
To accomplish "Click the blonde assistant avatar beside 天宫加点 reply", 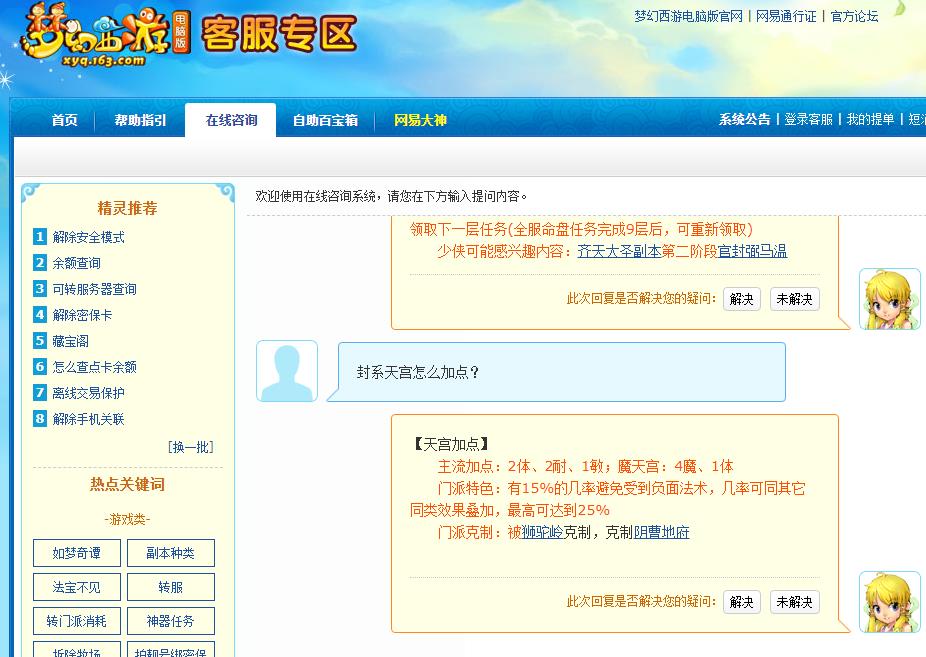I will (889, 602).
